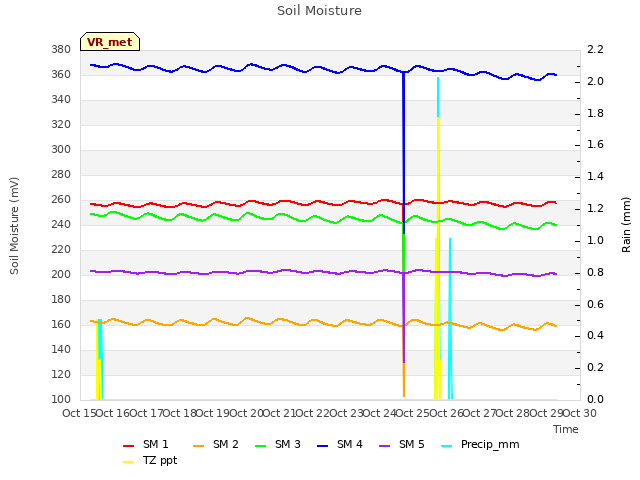The height and width of the screenshot is (480, 640).
Task: Select the SM 3 legend label
Action: click(x=288, y=444)
